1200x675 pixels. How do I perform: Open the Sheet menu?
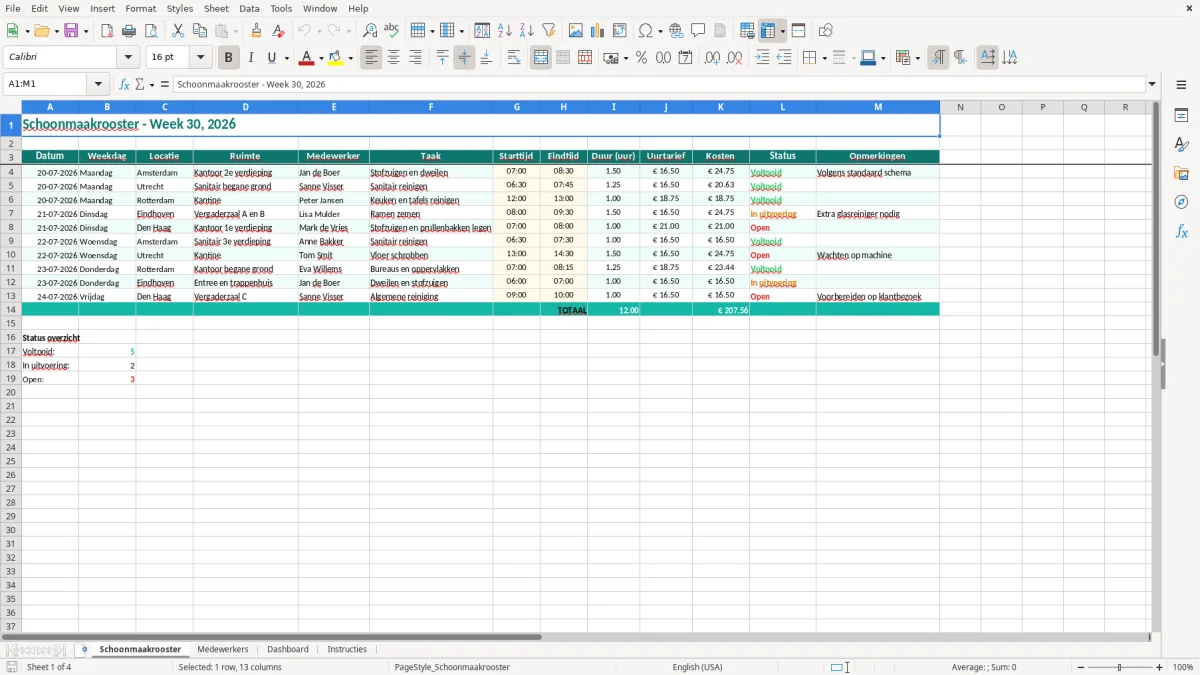tap(216, 8)
